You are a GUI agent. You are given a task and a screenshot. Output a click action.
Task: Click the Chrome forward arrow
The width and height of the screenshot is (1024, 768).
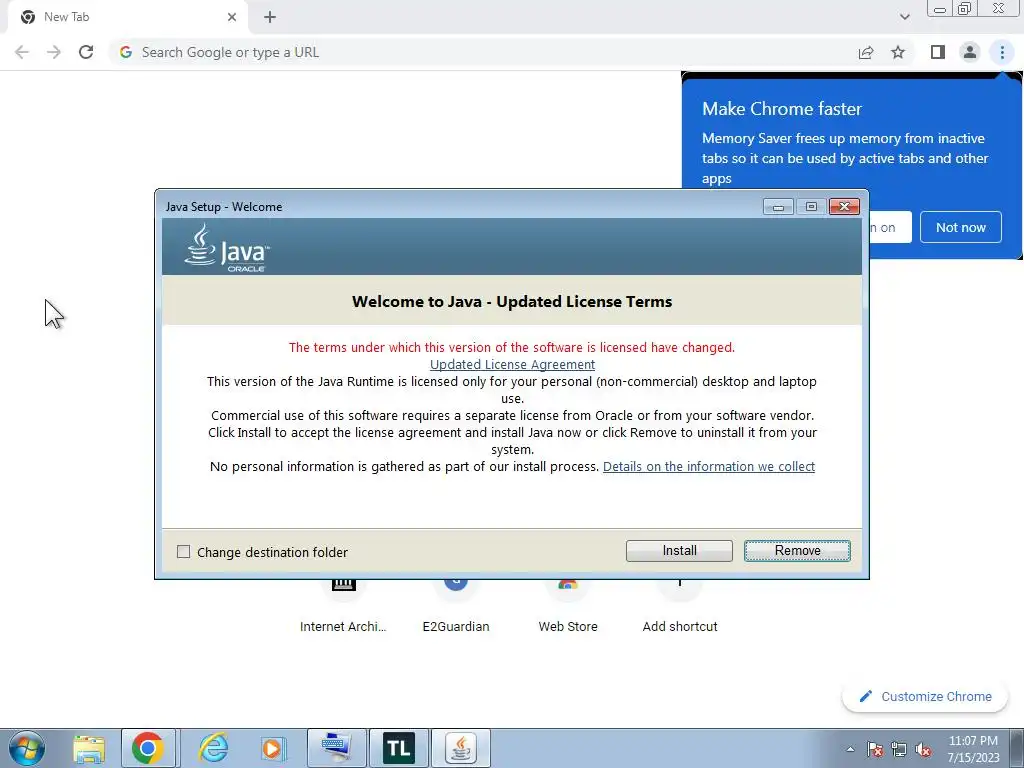[54, 52]
